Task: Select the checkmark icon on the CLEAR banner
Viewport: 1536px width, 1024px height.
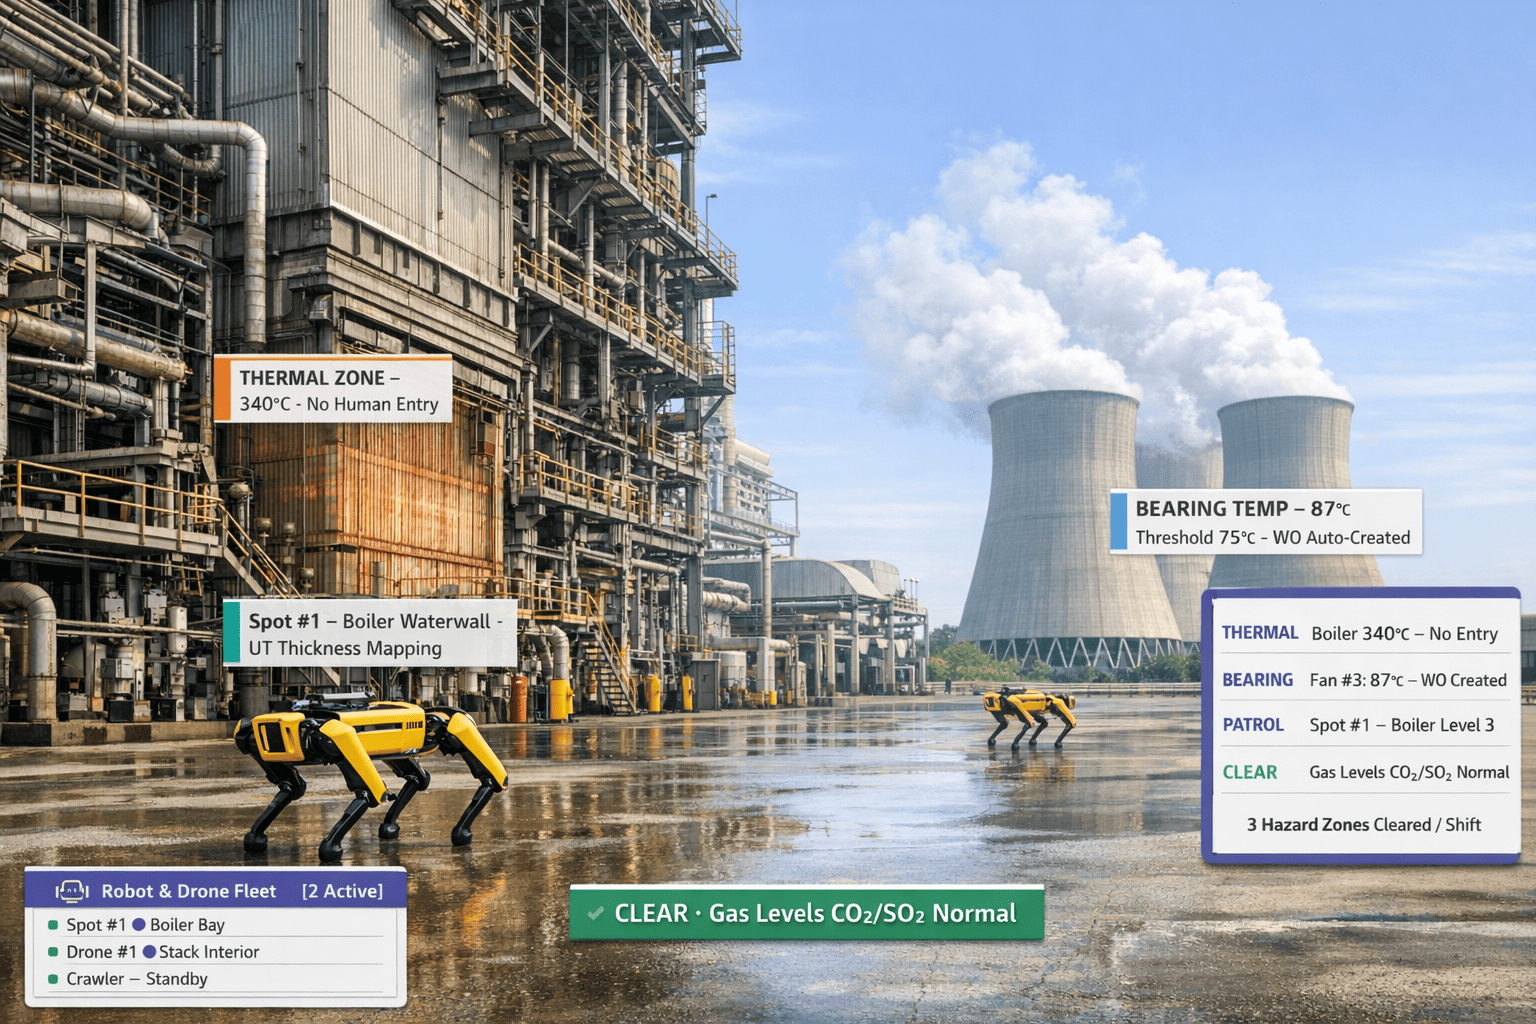Action: [596, 912]
